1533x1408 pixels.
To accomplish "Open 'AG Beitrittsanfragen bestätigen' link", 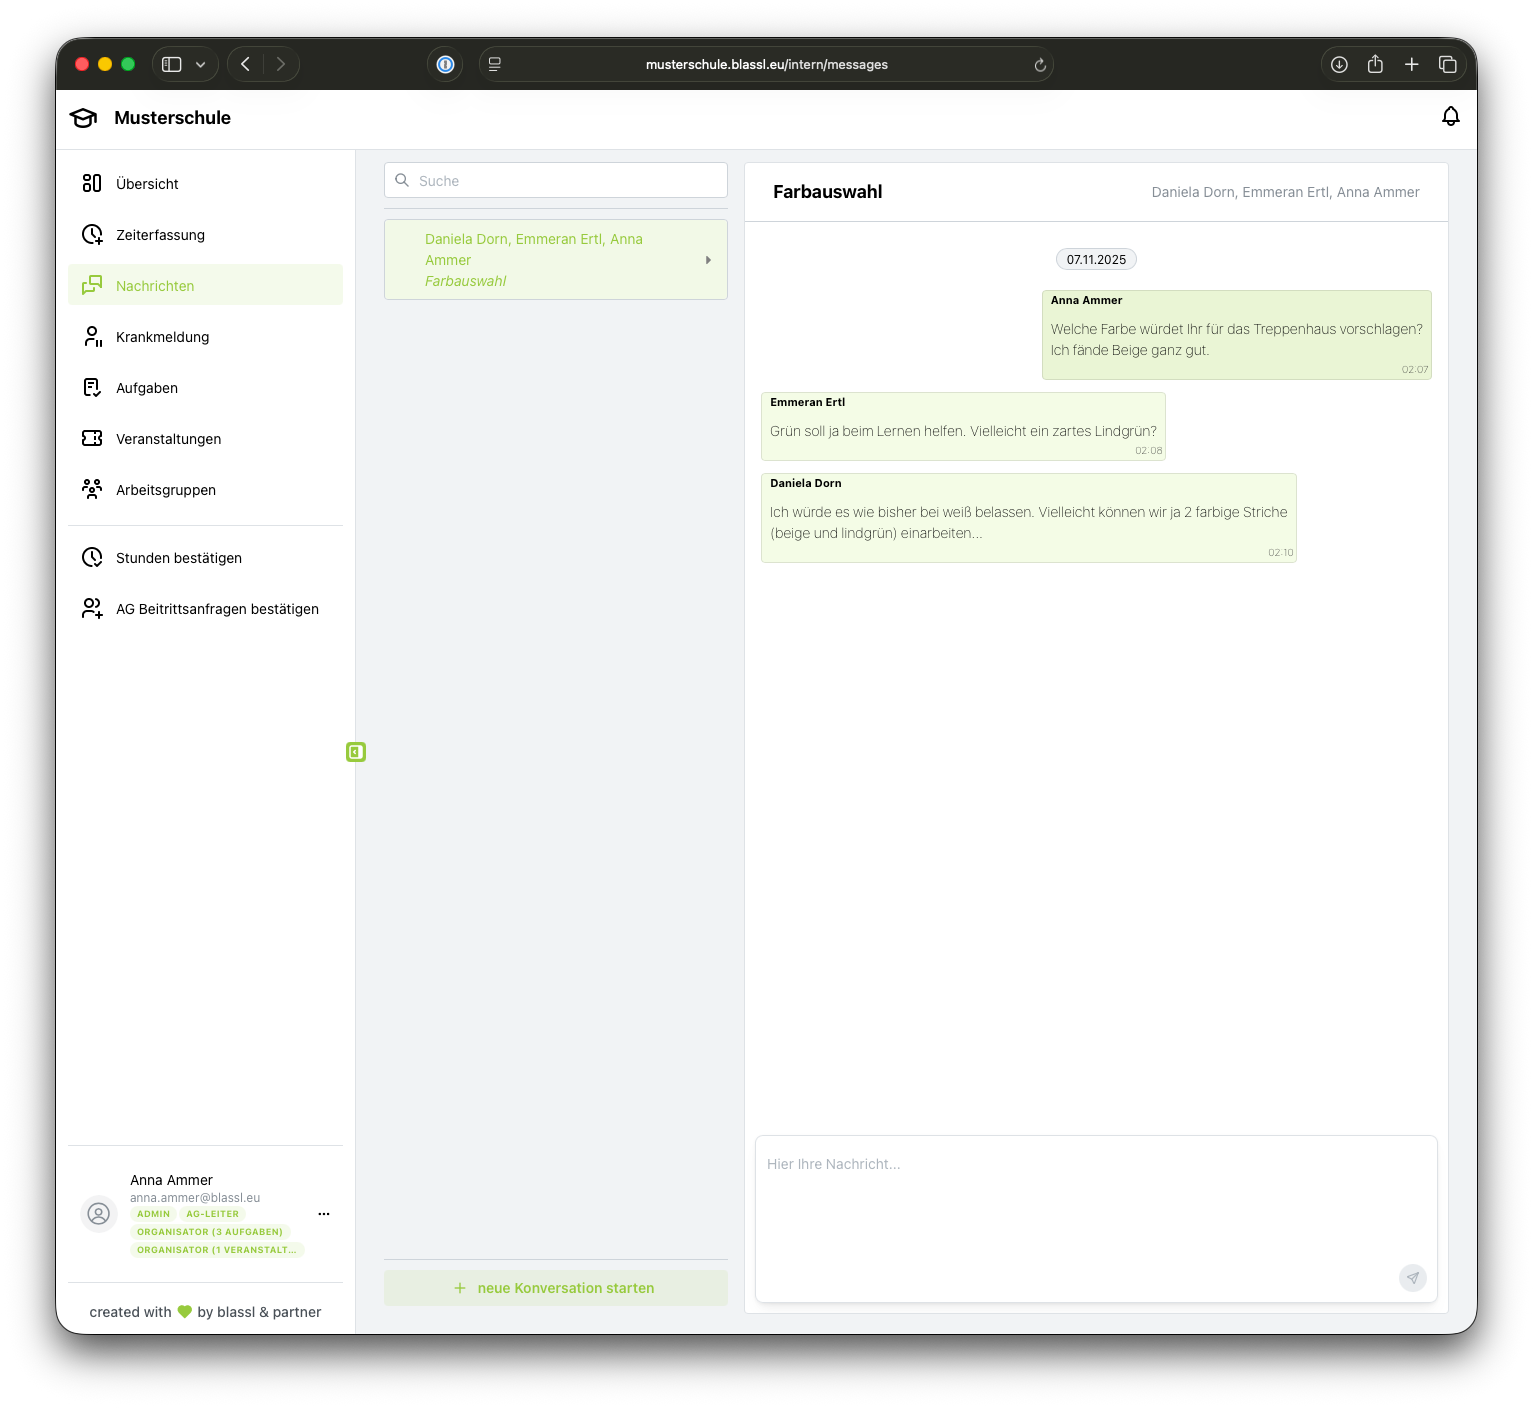I will pyautogui.click(x=217, y=609).
